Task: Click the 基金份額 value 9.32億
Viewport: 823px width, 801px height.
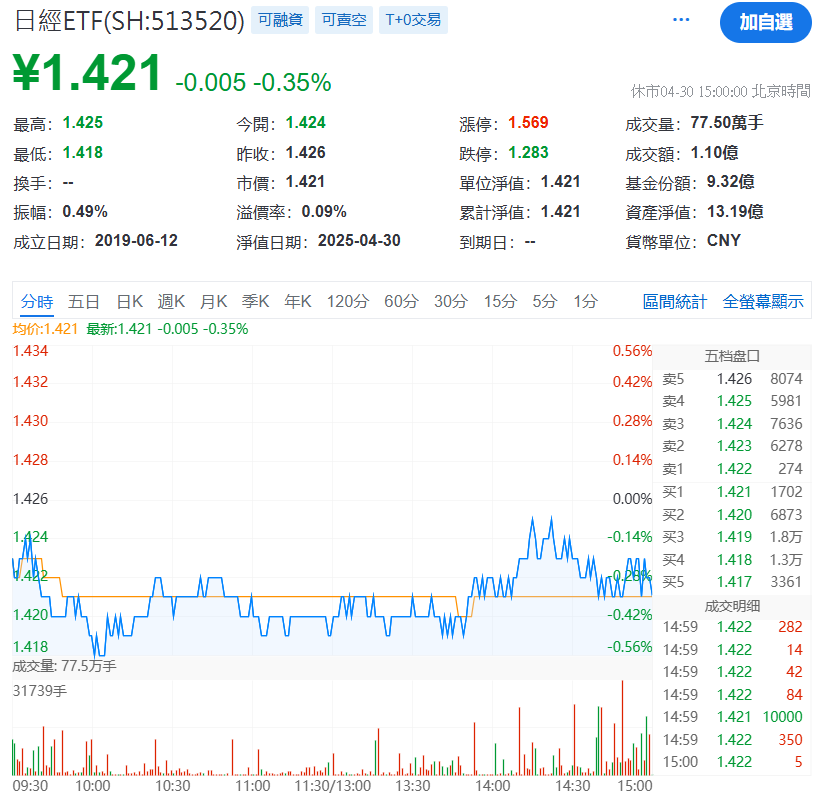Action: tap(730, 182)
